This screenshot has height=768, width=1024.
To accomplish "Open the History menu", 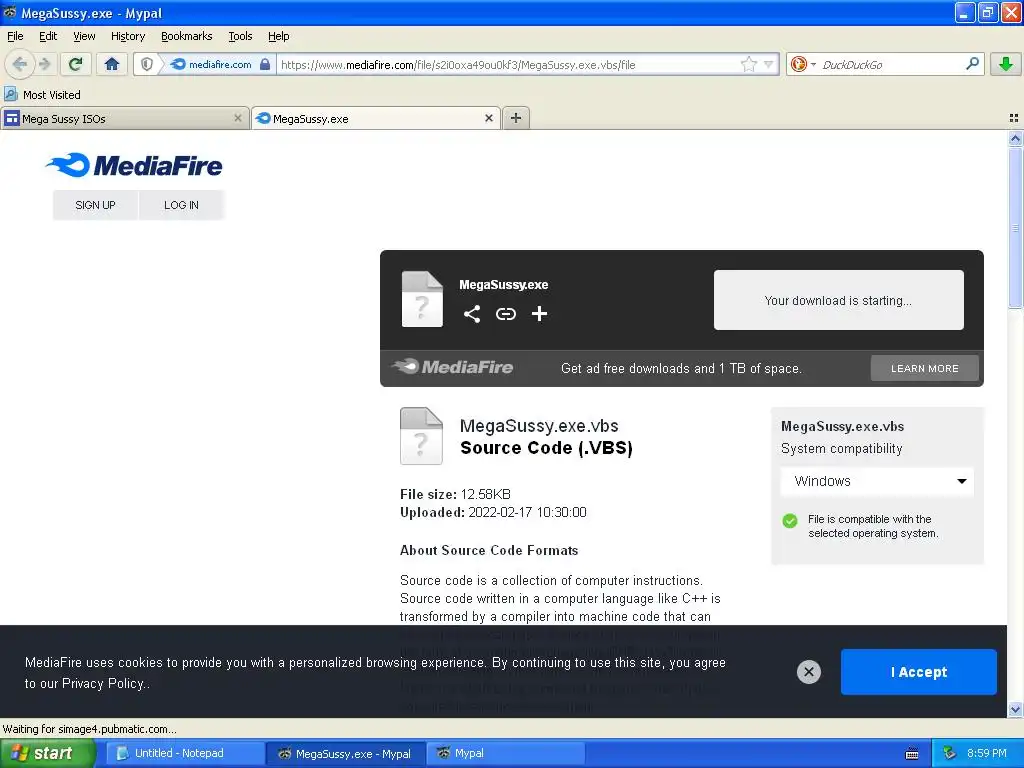I will point(127,36).
